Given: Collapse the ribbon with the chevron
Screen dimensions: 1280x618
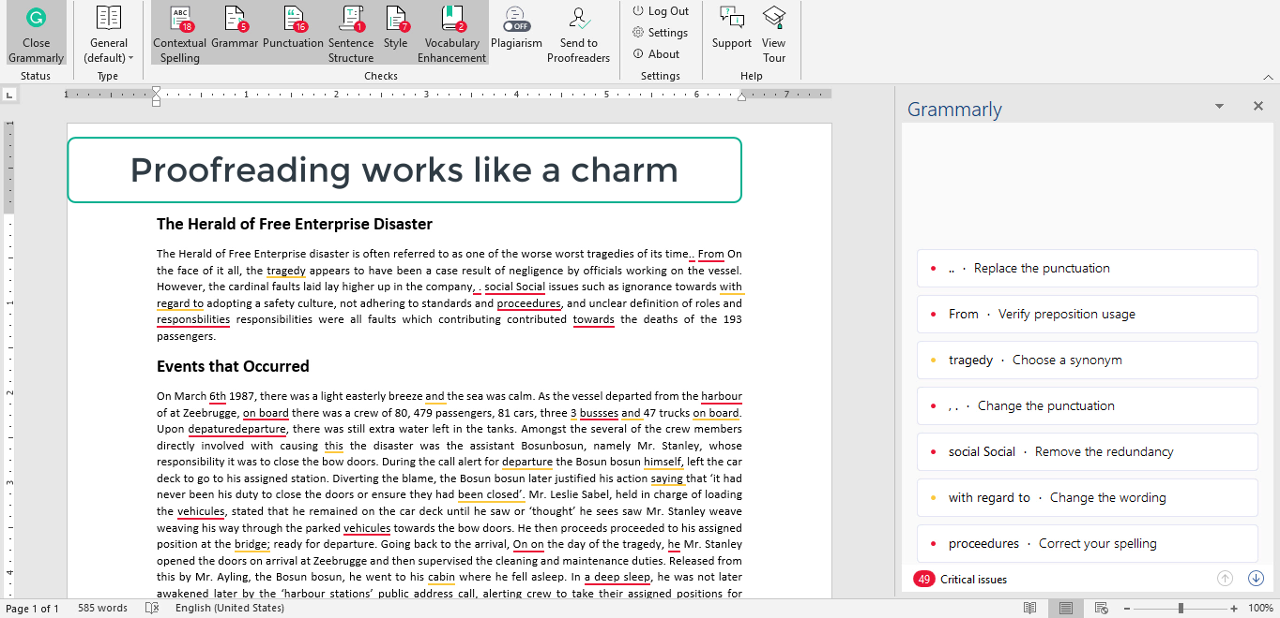Looking at the screenshot, I should pyautogui.click(x=1268, y=77).
